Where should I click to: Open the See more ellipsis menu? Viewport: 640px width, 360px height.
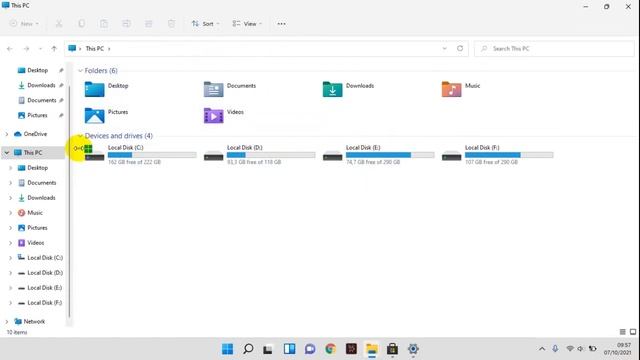coord(281,24)
